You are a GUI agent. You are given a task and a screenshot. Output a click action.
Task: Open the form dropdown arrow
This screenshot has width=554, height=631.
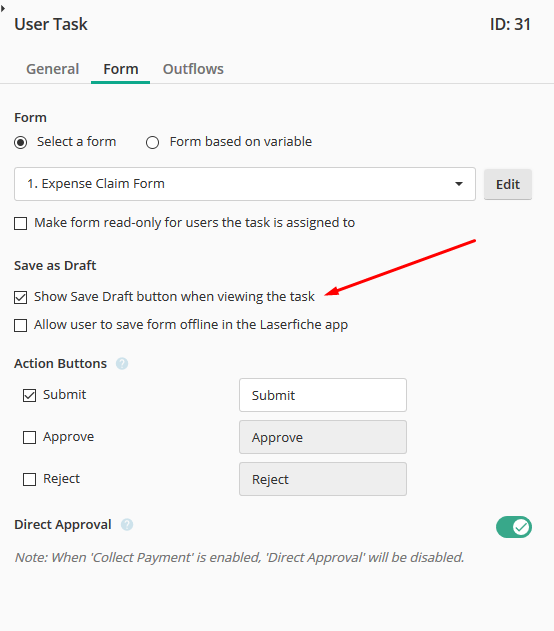point(459,184)
